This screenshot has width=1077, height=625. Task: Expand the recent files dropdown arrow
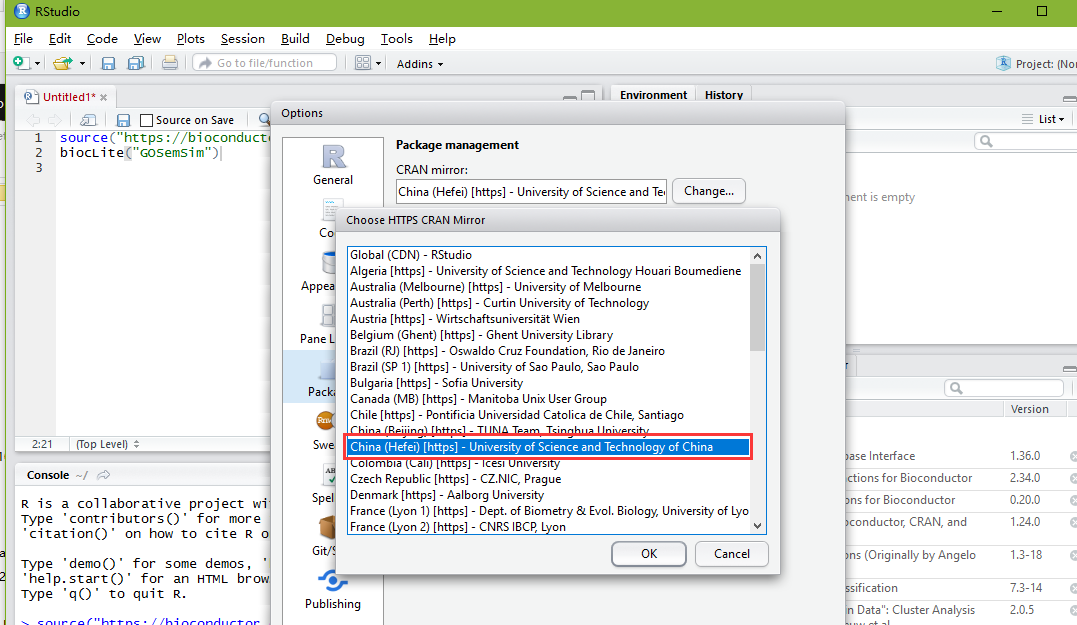pos(82,64)
